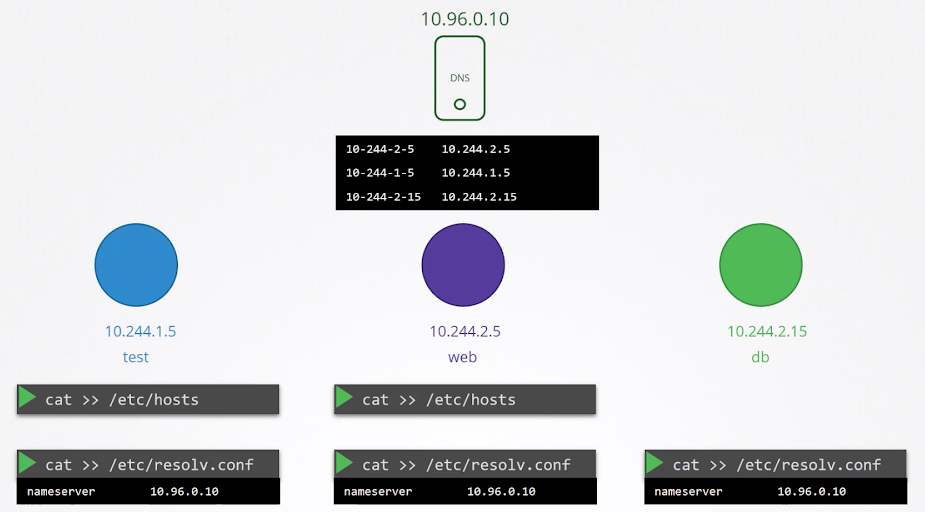Select the green db pod circle
925x512 pixels.
tap(760, 265)
